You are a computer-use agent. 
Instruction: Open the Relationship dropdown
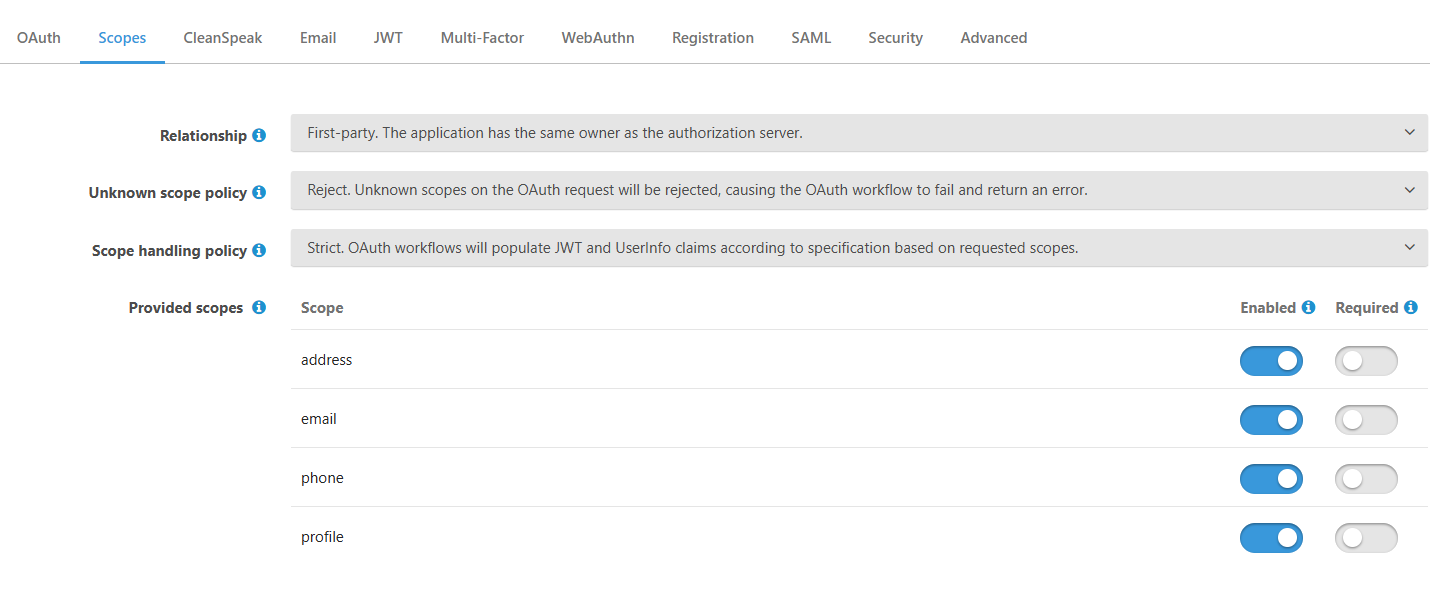(x=859, y=133)
